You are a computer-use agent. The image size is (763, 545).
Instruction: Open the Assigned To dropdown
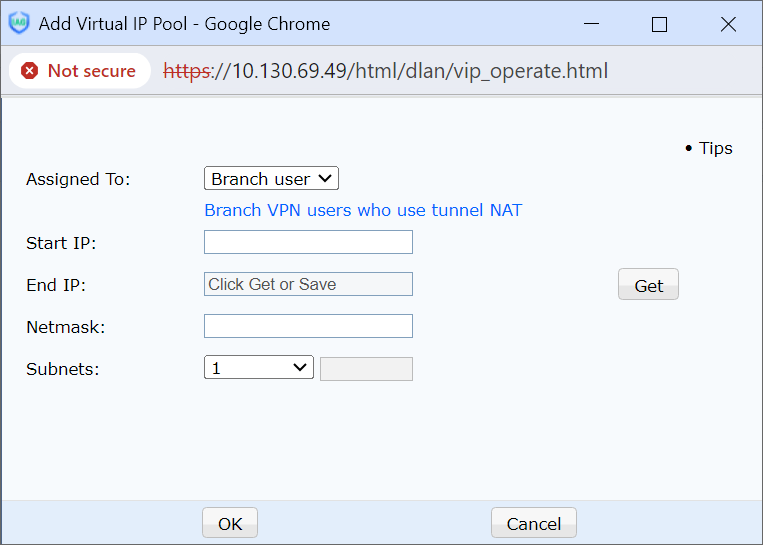tap(271, 179)
